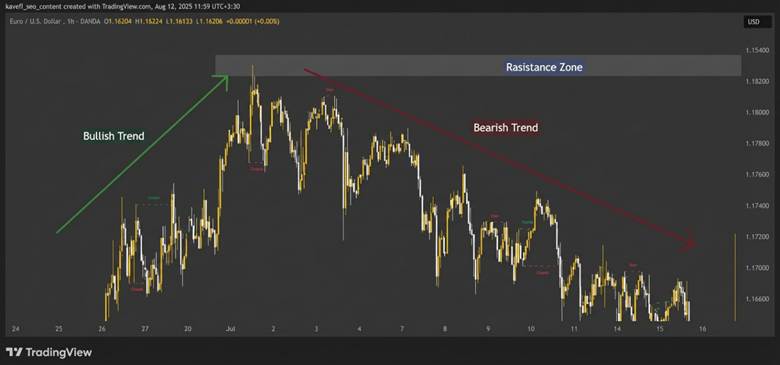Viewport: 780px width, 365px height.
Task: Click date label 27 on time axis
Action: [x=145, y=329]
